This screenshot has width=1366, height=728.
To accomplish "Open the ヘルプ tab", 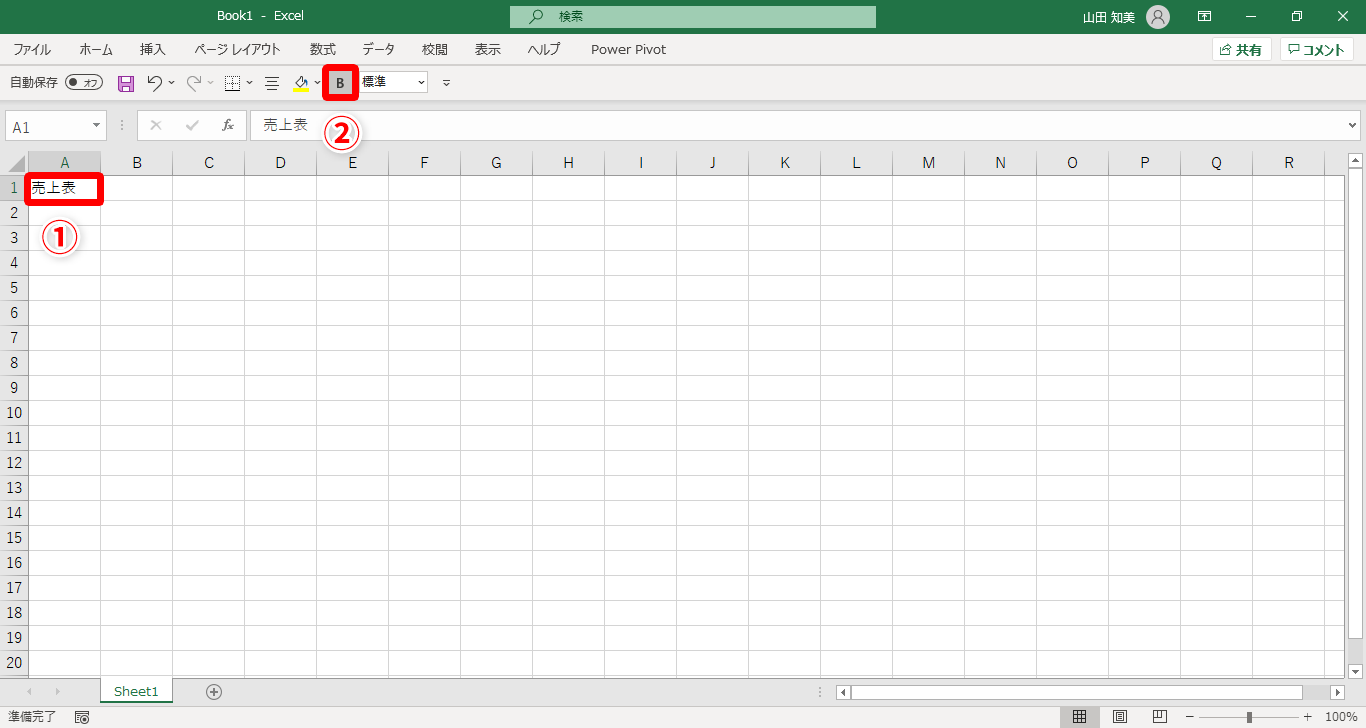I will (x=544, y=50).
